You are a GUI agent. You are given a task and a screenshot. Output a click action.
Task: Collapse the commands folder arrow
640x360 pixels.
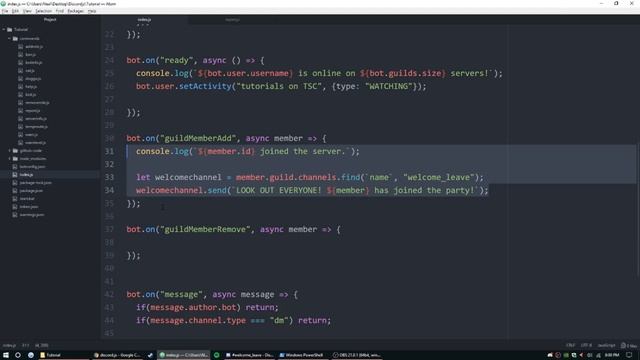coord(9,38)
